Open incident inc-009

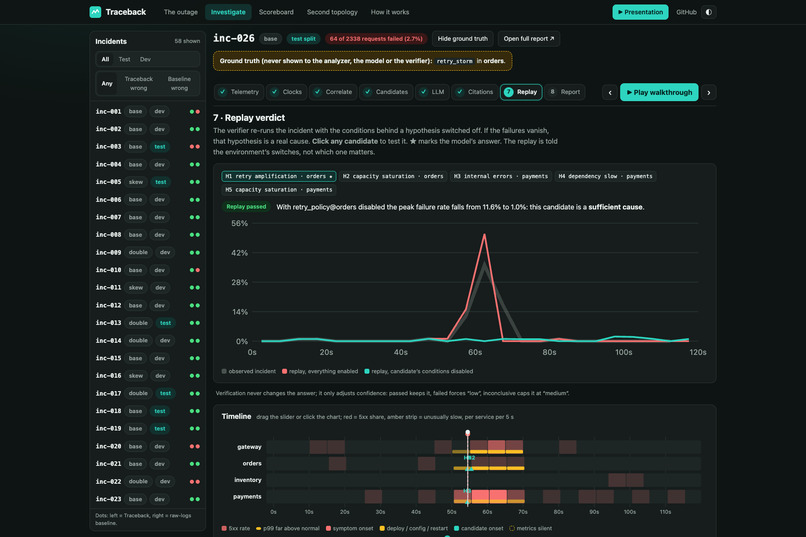point(147,252)
